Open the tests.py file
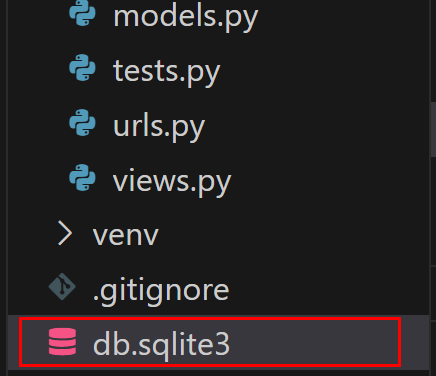 point(167,72)
